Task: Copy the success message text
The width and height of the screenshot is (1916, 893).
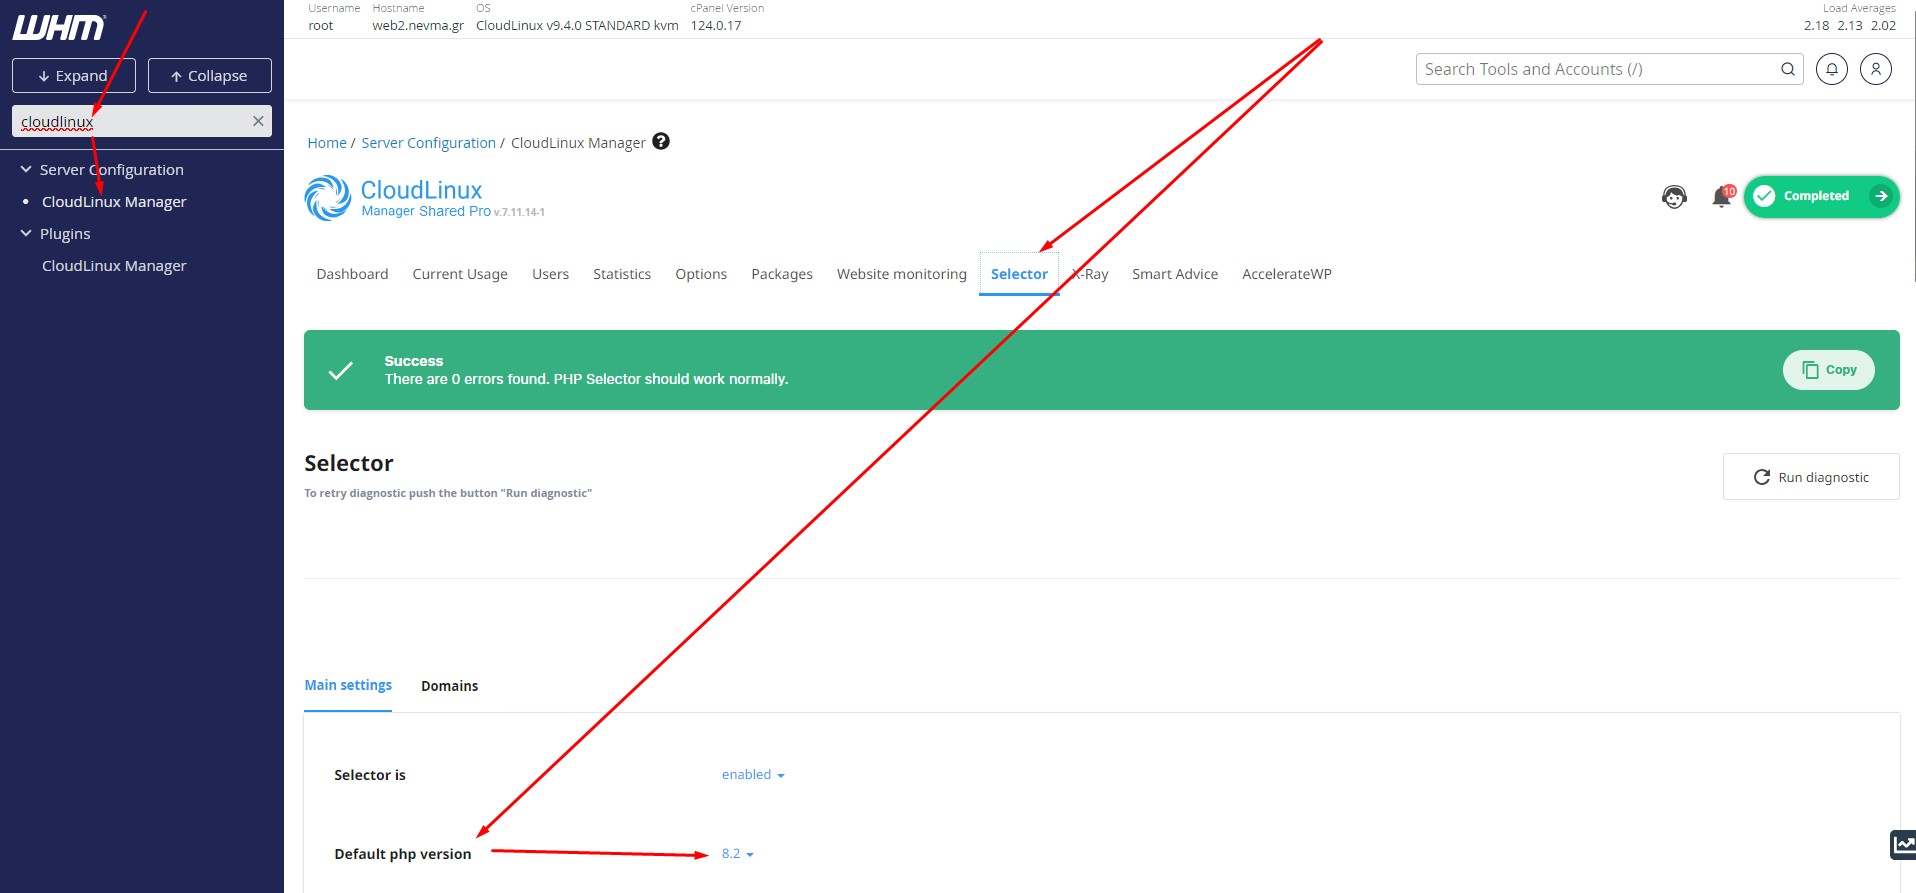Action: 1828,370
